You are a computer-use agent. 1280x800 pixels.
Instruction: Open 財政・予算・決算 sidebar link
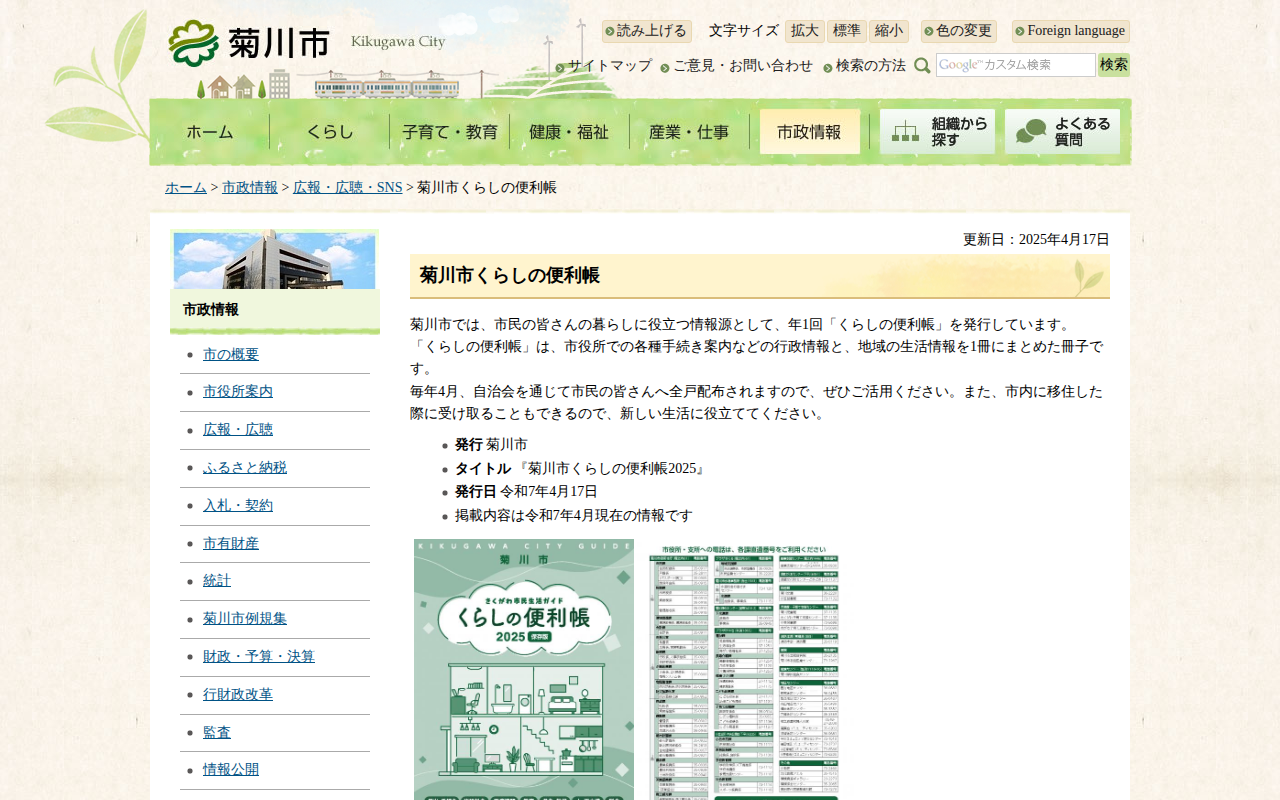point(259,657)
